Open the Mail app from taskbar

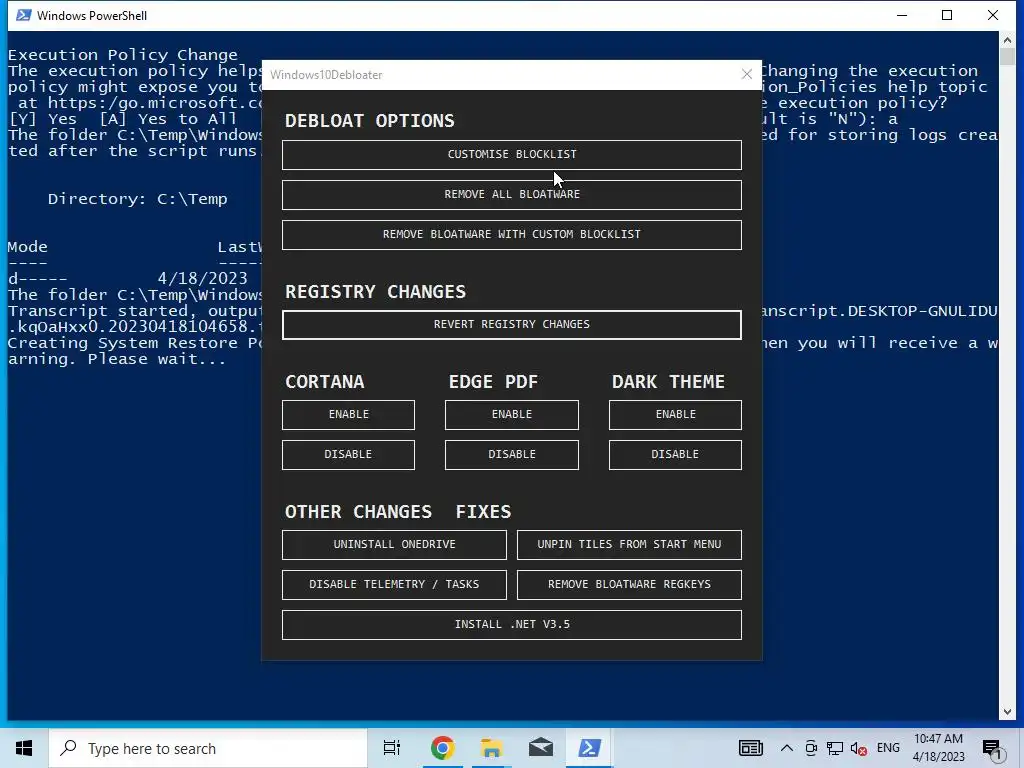541,748
